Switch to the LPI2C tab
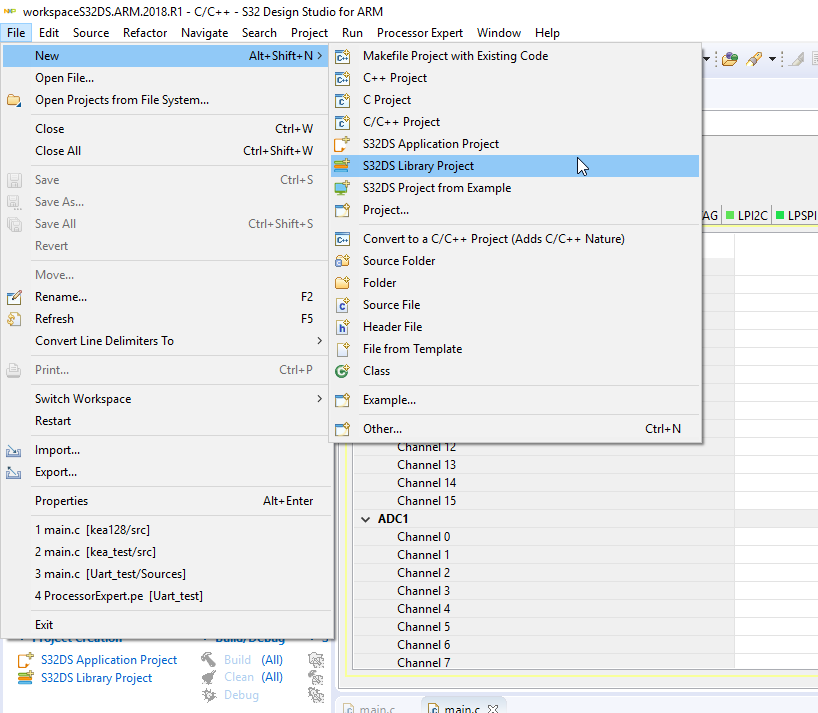 [747, 216]
